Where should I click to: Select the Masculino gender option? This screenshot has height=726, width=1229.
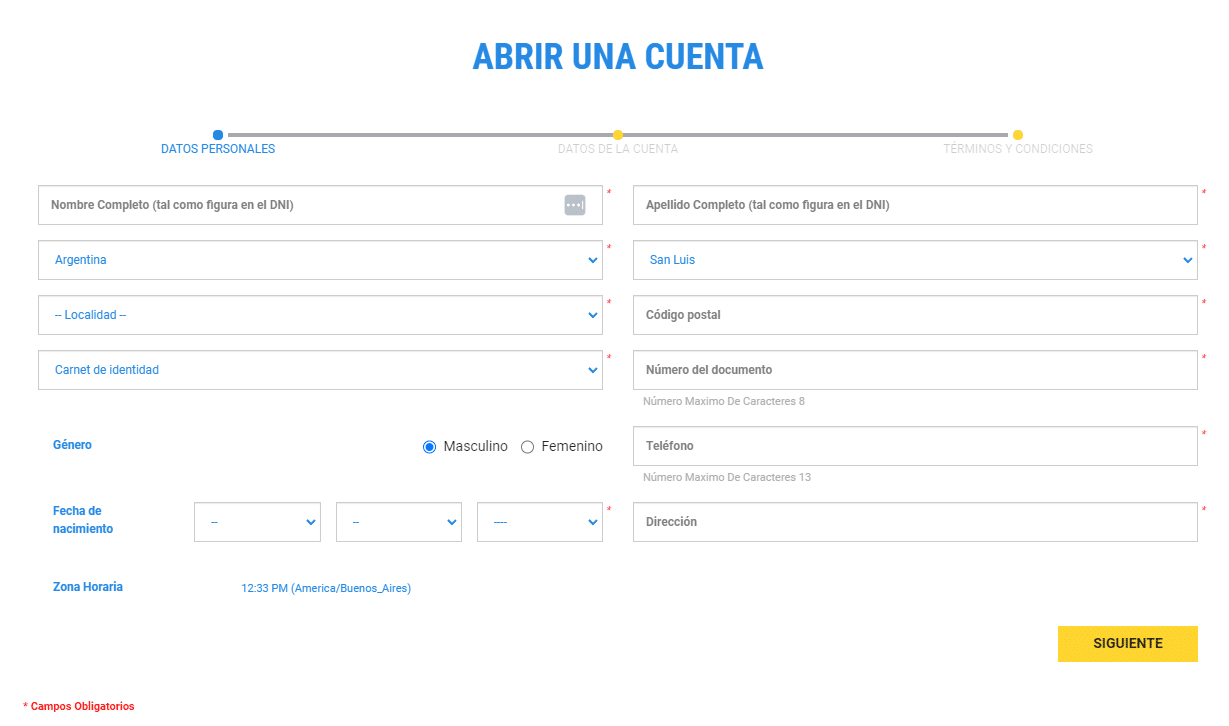tap(429, 446)
